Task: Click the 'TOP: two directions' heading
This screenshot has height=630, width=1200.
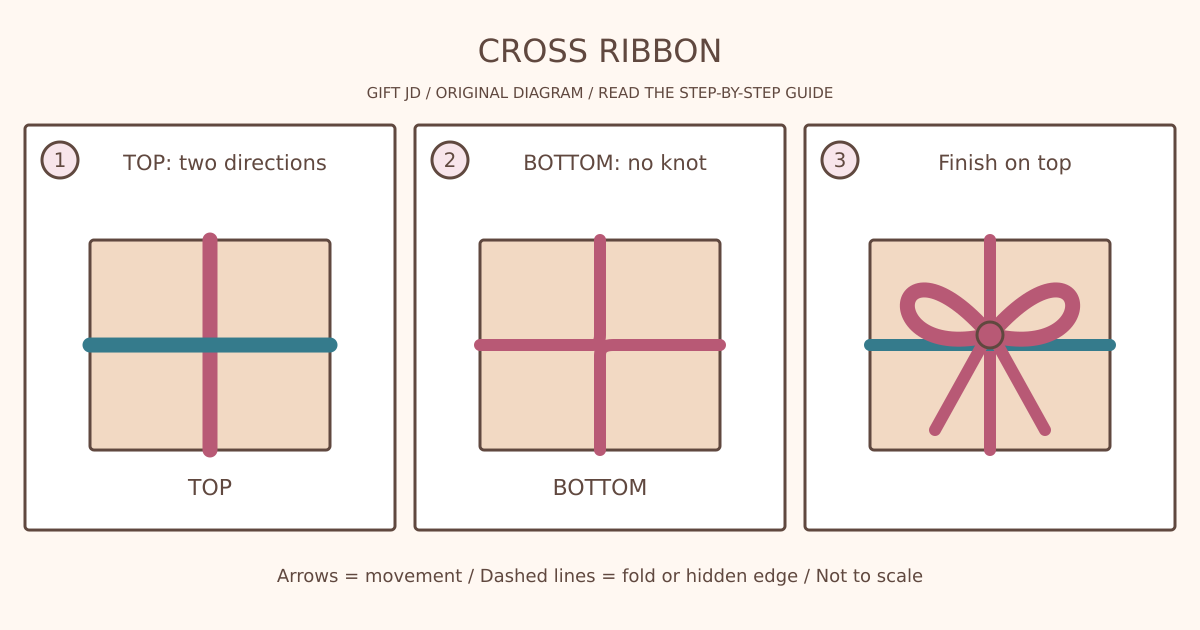Action: point(225,163)
